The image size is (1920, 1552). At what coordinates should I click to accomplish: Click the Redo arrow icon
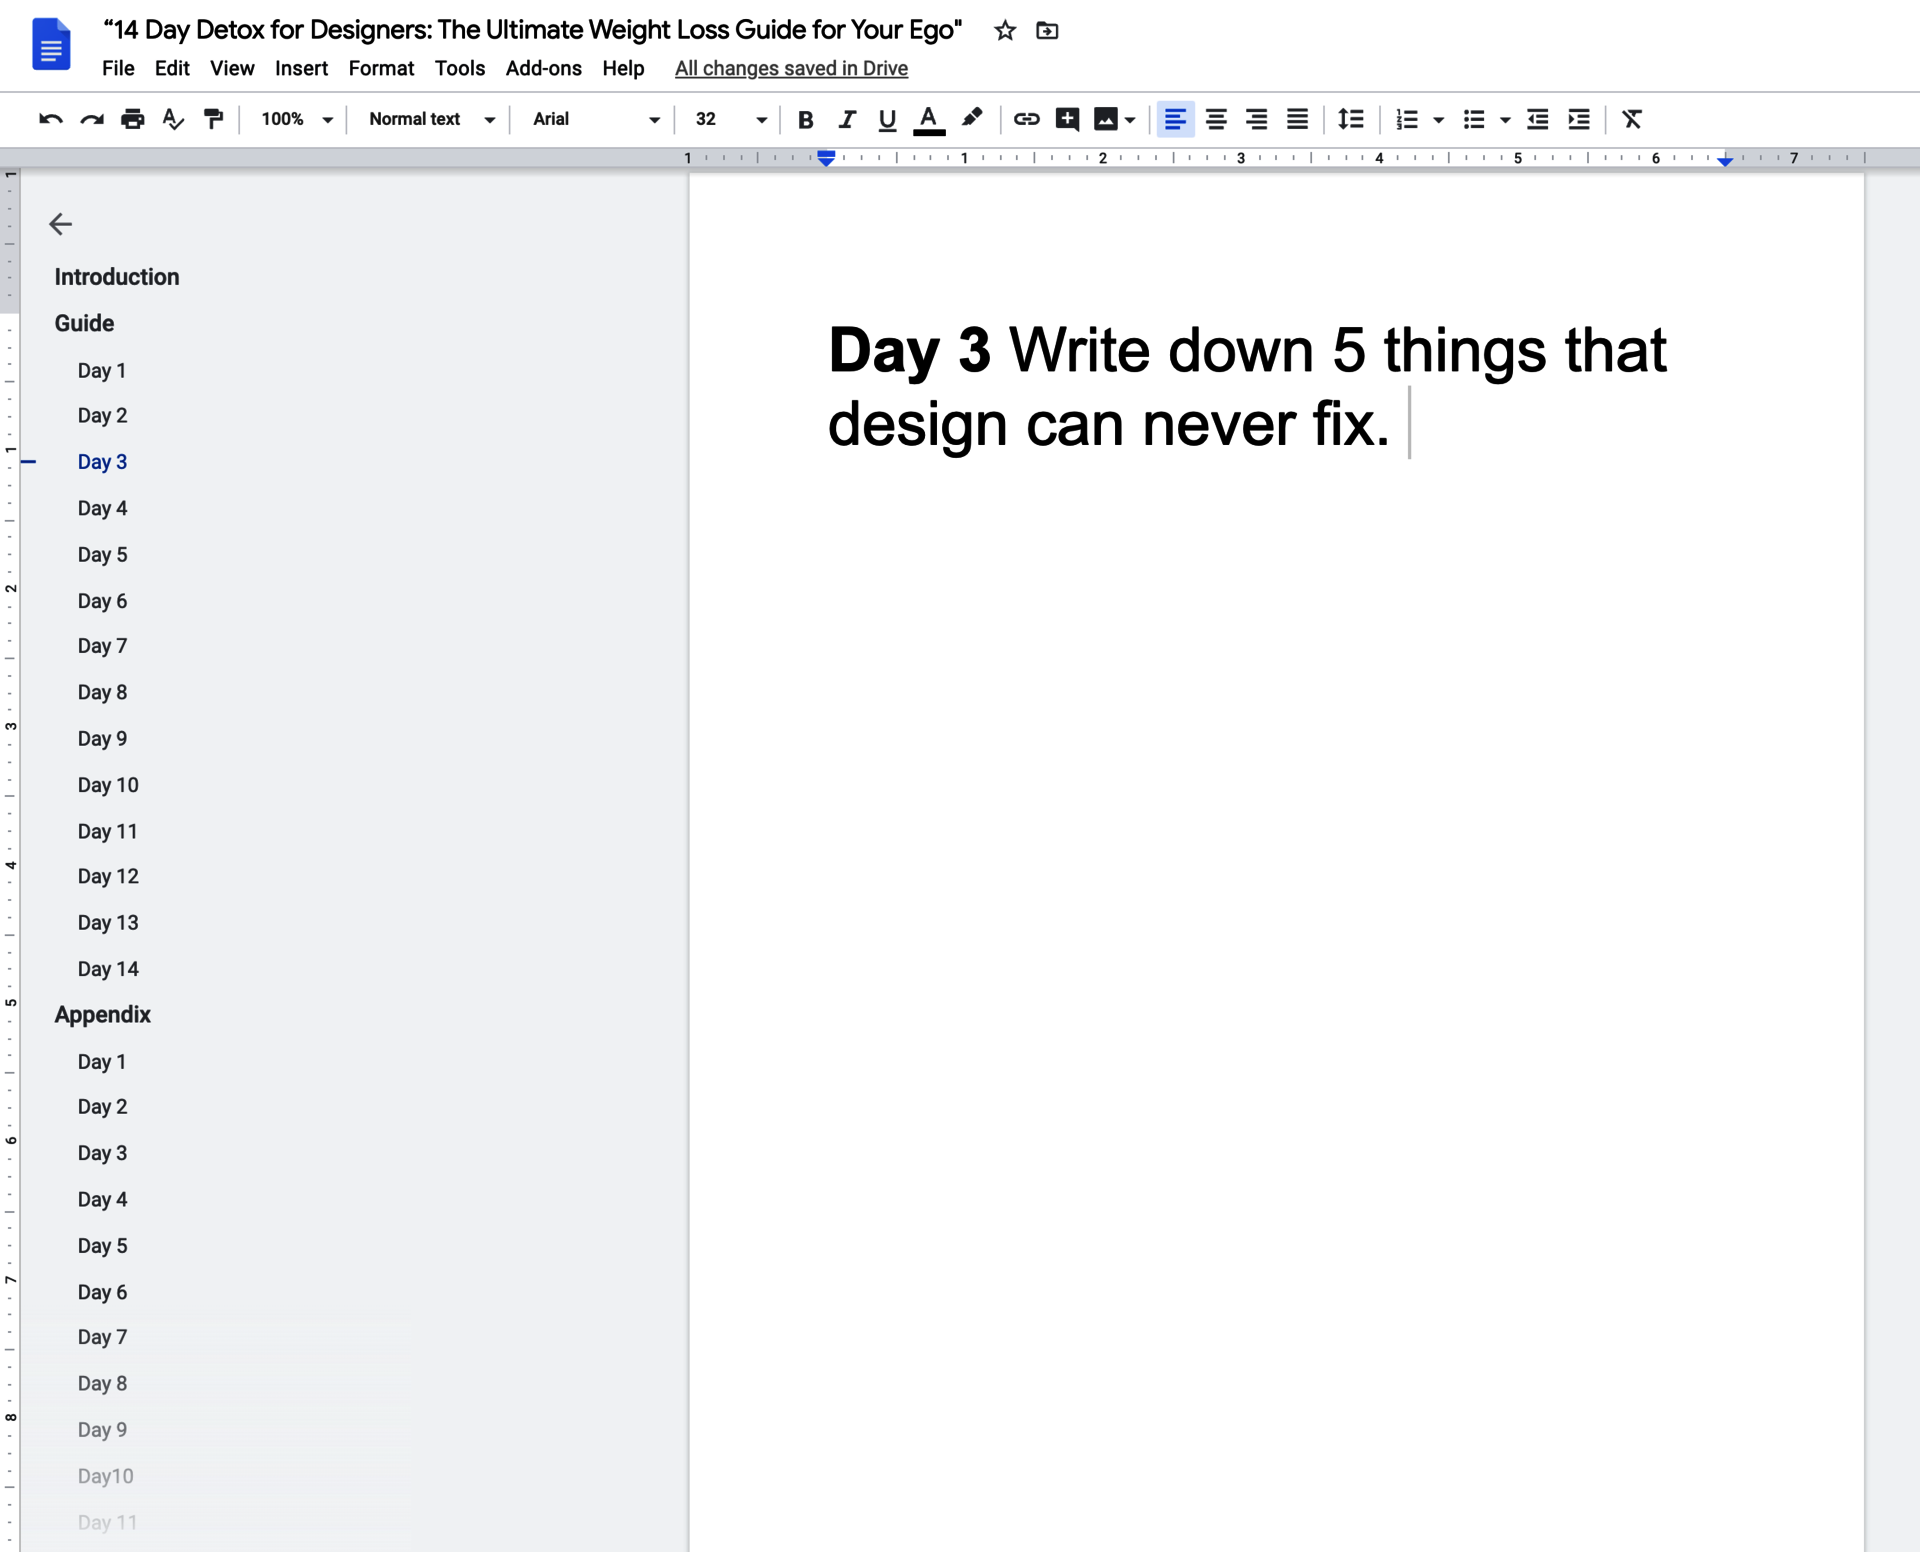(92, 119)
